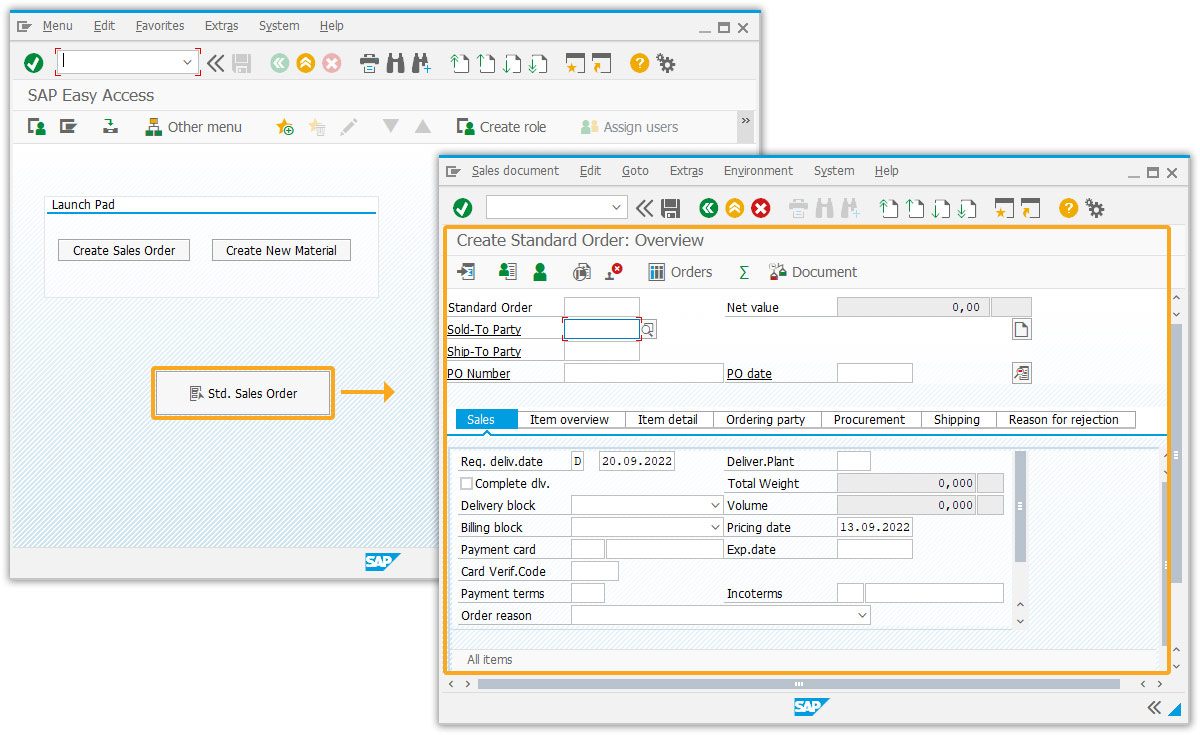This screenshot has height=735, width=1200.
Task: Expand the command field dropdown in Sales Order window
Action: tap(618, 208)
